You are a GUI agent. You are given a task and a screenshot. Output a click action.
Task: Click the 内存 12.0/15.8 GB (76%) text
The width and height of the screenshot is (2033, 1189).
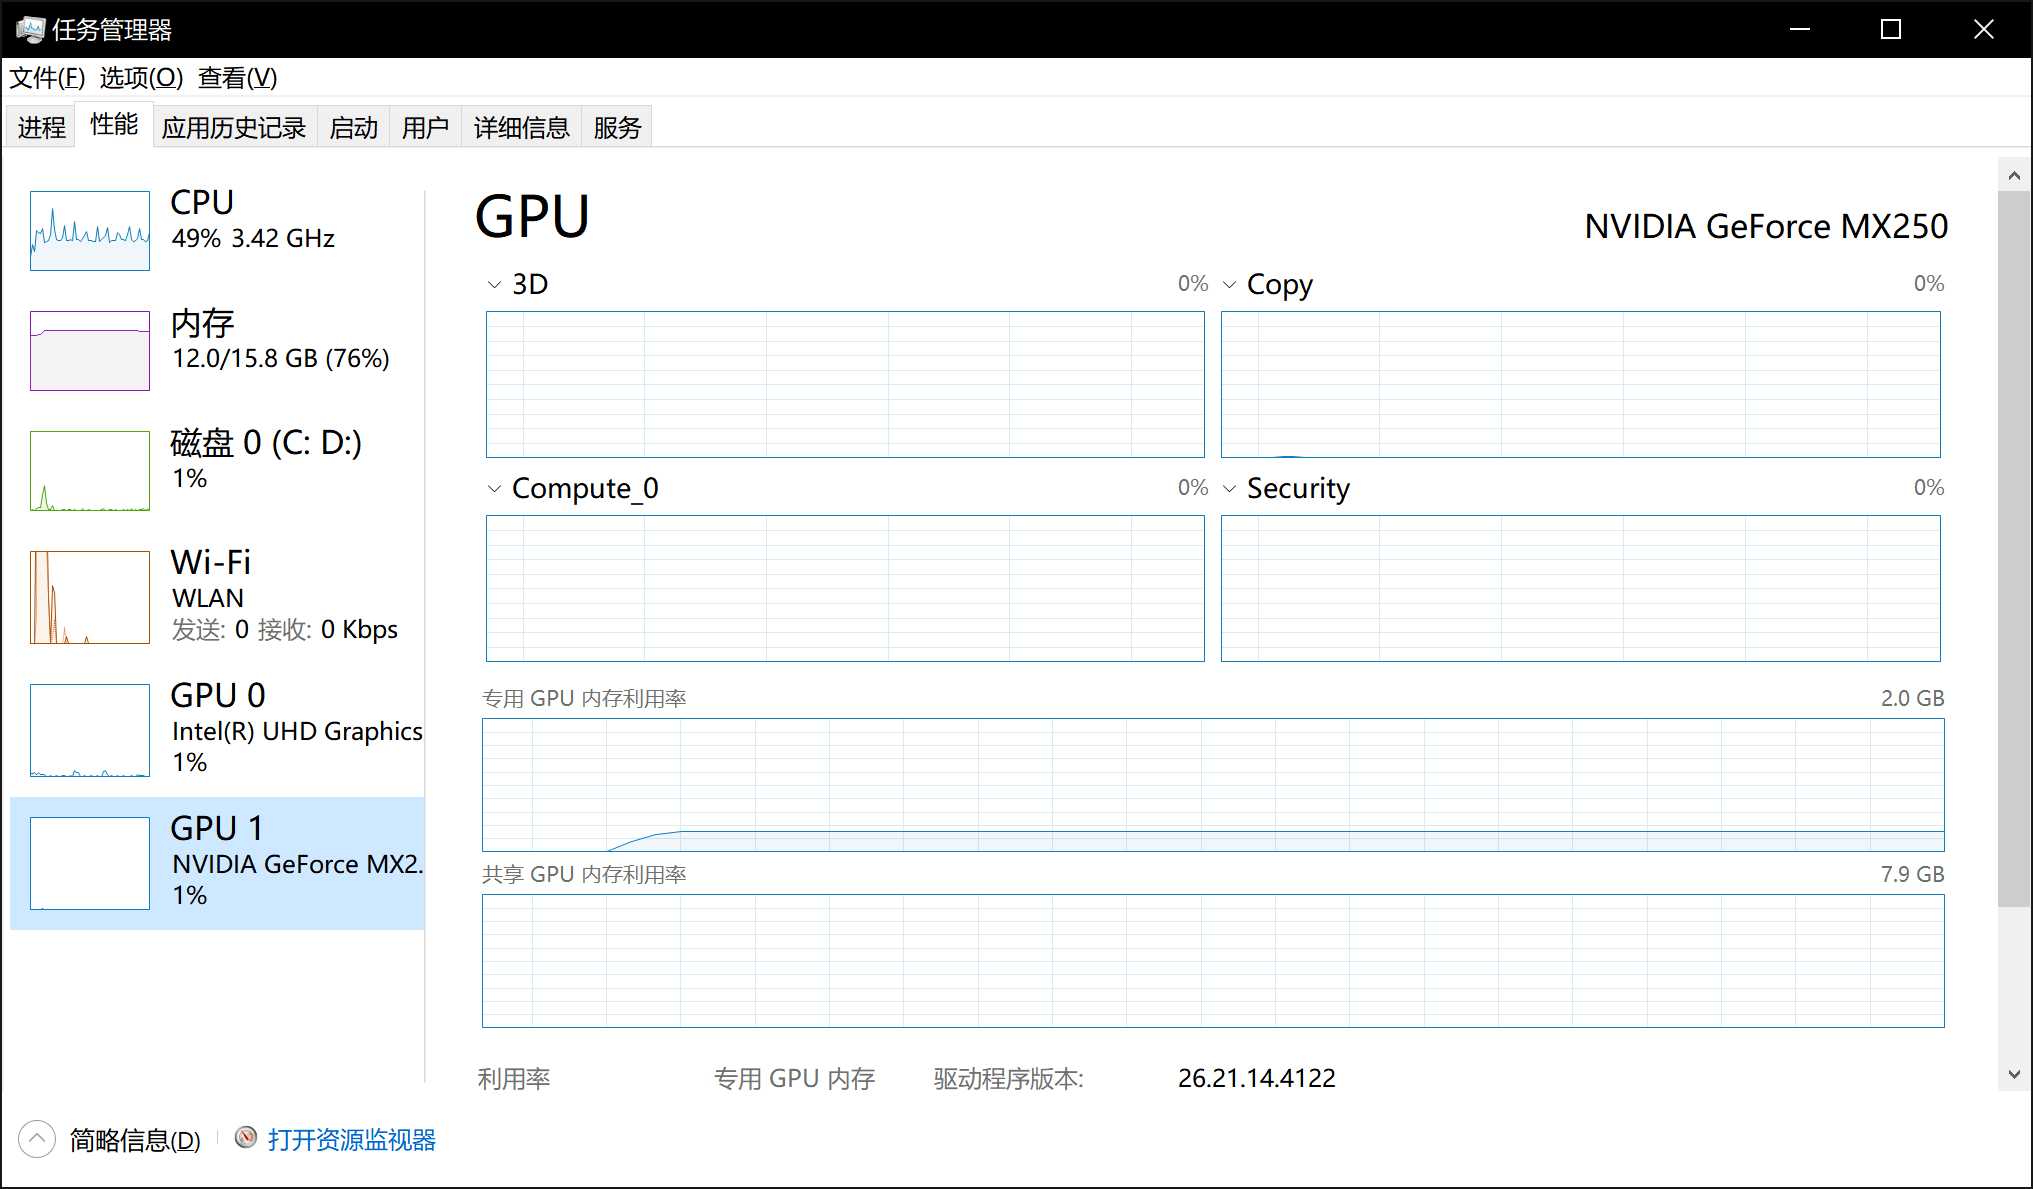(281, 358)
